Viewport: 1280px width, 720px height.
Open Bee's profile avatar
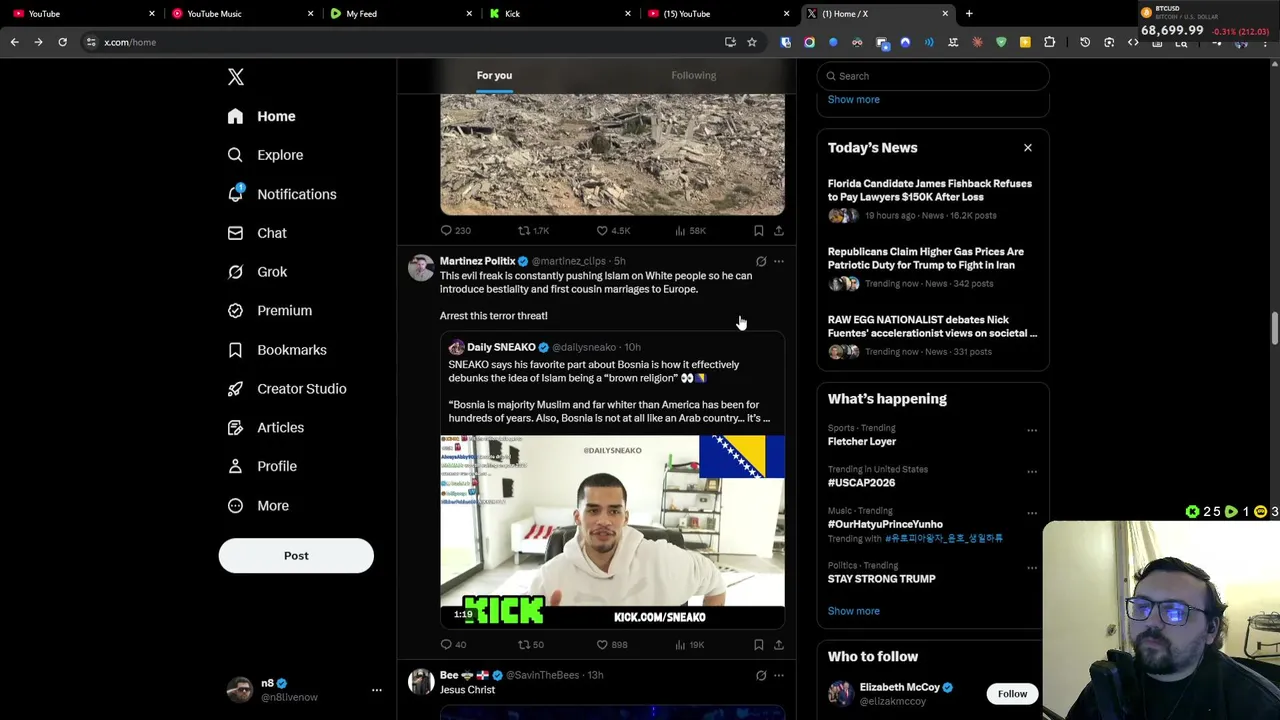[421, 682]
